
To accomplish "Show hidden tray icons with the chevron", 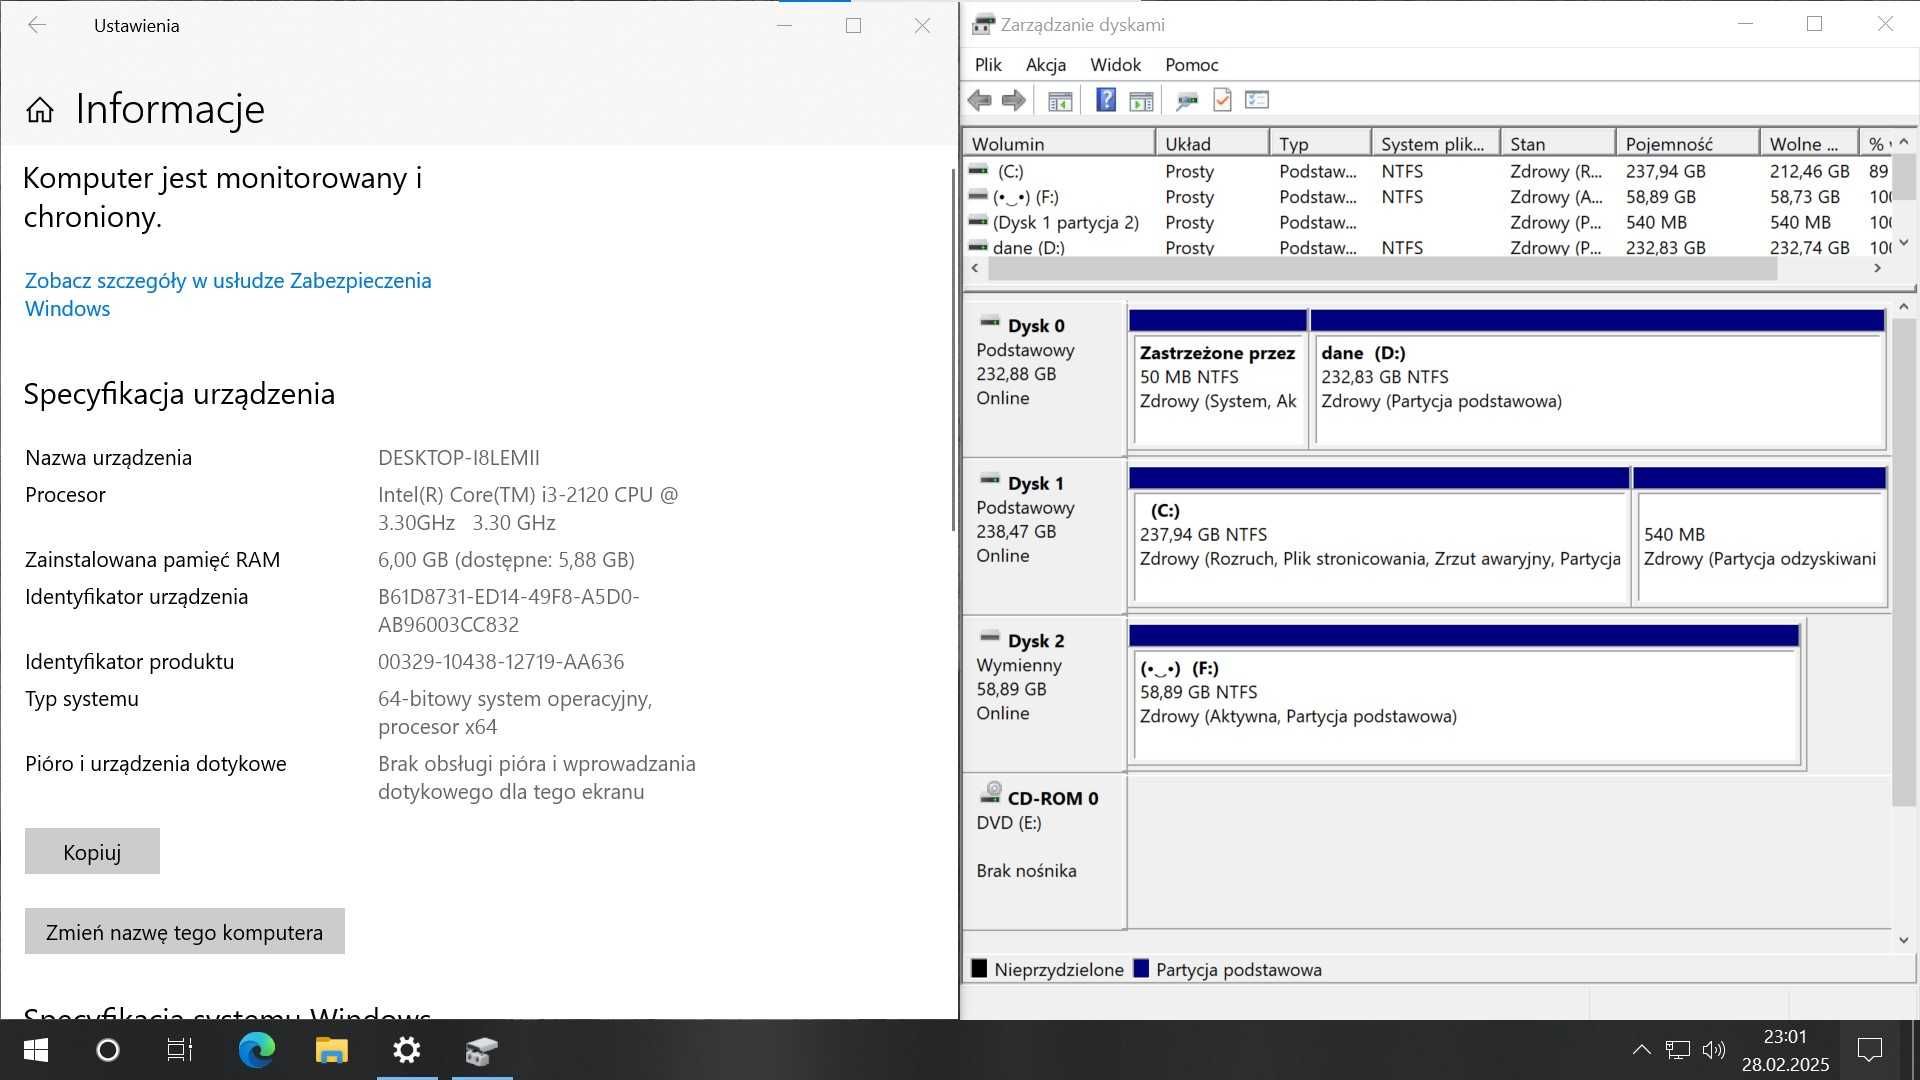I will click(x=1641, y=1050).
